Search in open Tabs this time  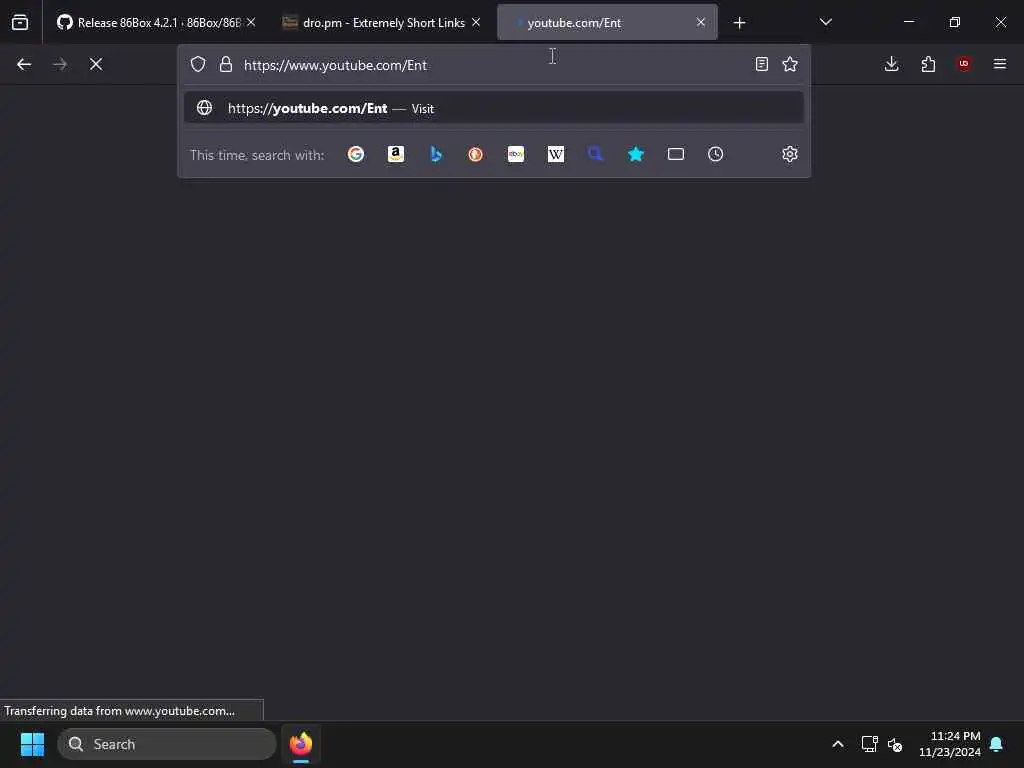click(x=676, y=154)
